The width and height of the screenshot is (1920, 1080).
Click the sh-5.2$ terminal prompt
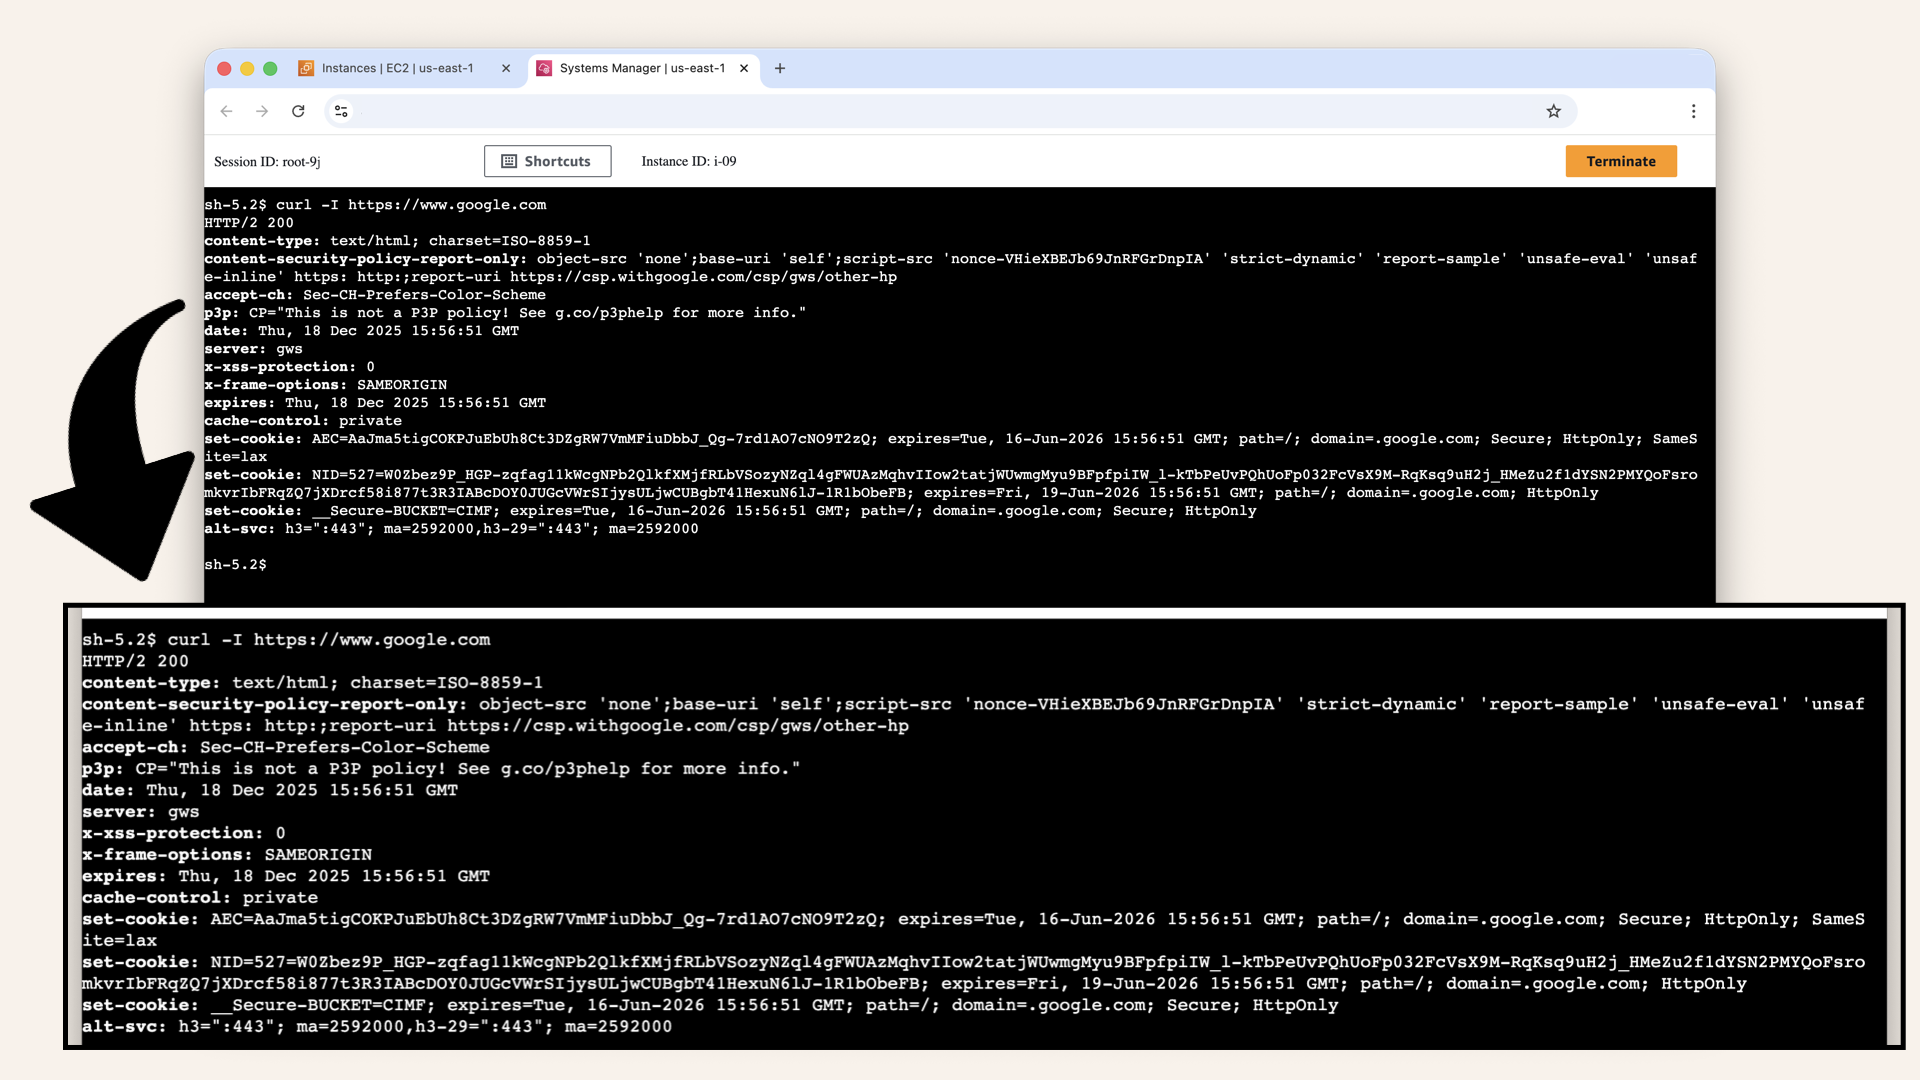(x=235, y=563)
